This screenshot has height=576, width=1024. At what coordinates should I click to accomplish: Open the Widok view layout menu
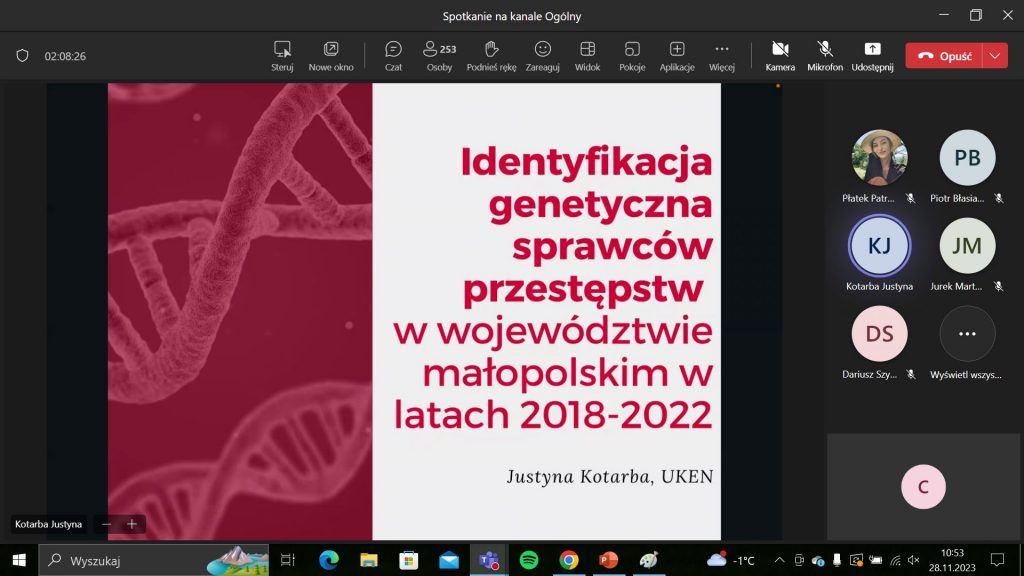587,56
